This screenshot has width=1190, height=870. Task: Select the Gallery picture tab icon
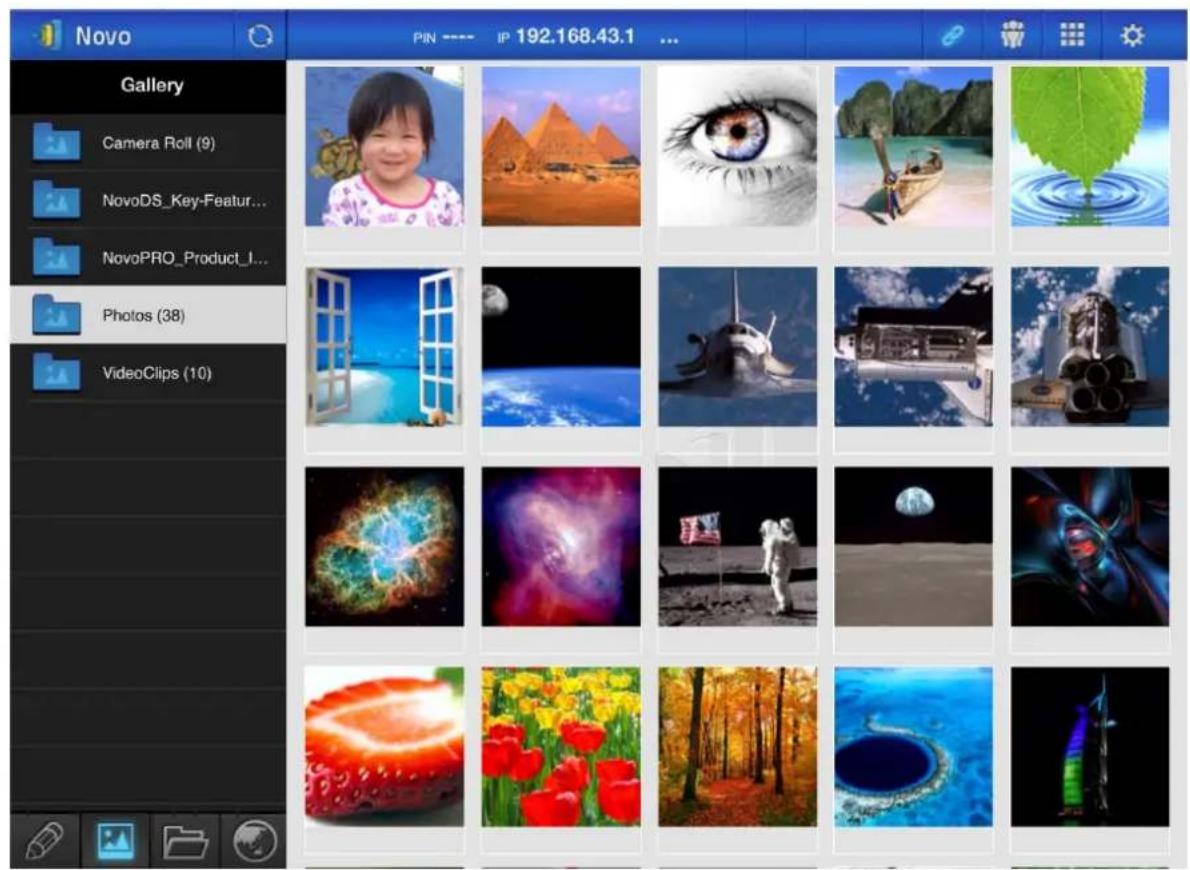(x=115, y=841)
